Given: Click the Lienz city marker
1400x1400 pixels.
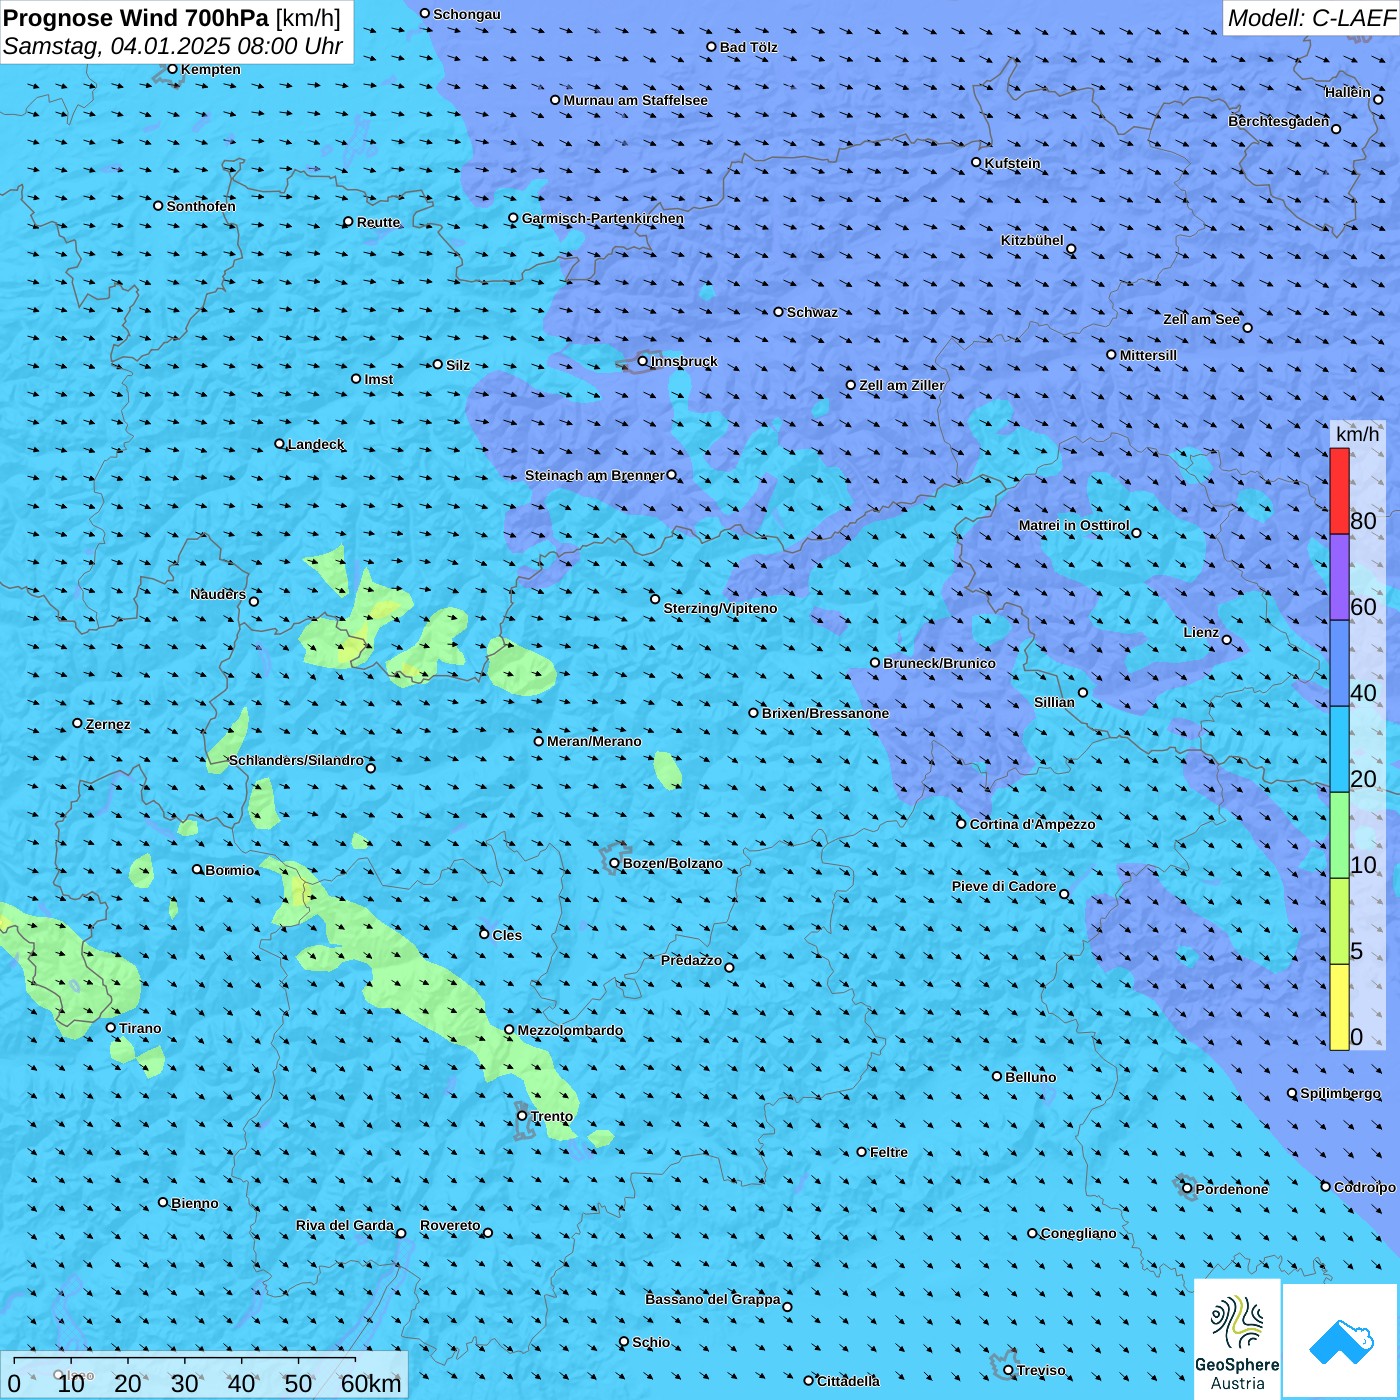Looking at the screenshot, I should [x=1227, y=640].
